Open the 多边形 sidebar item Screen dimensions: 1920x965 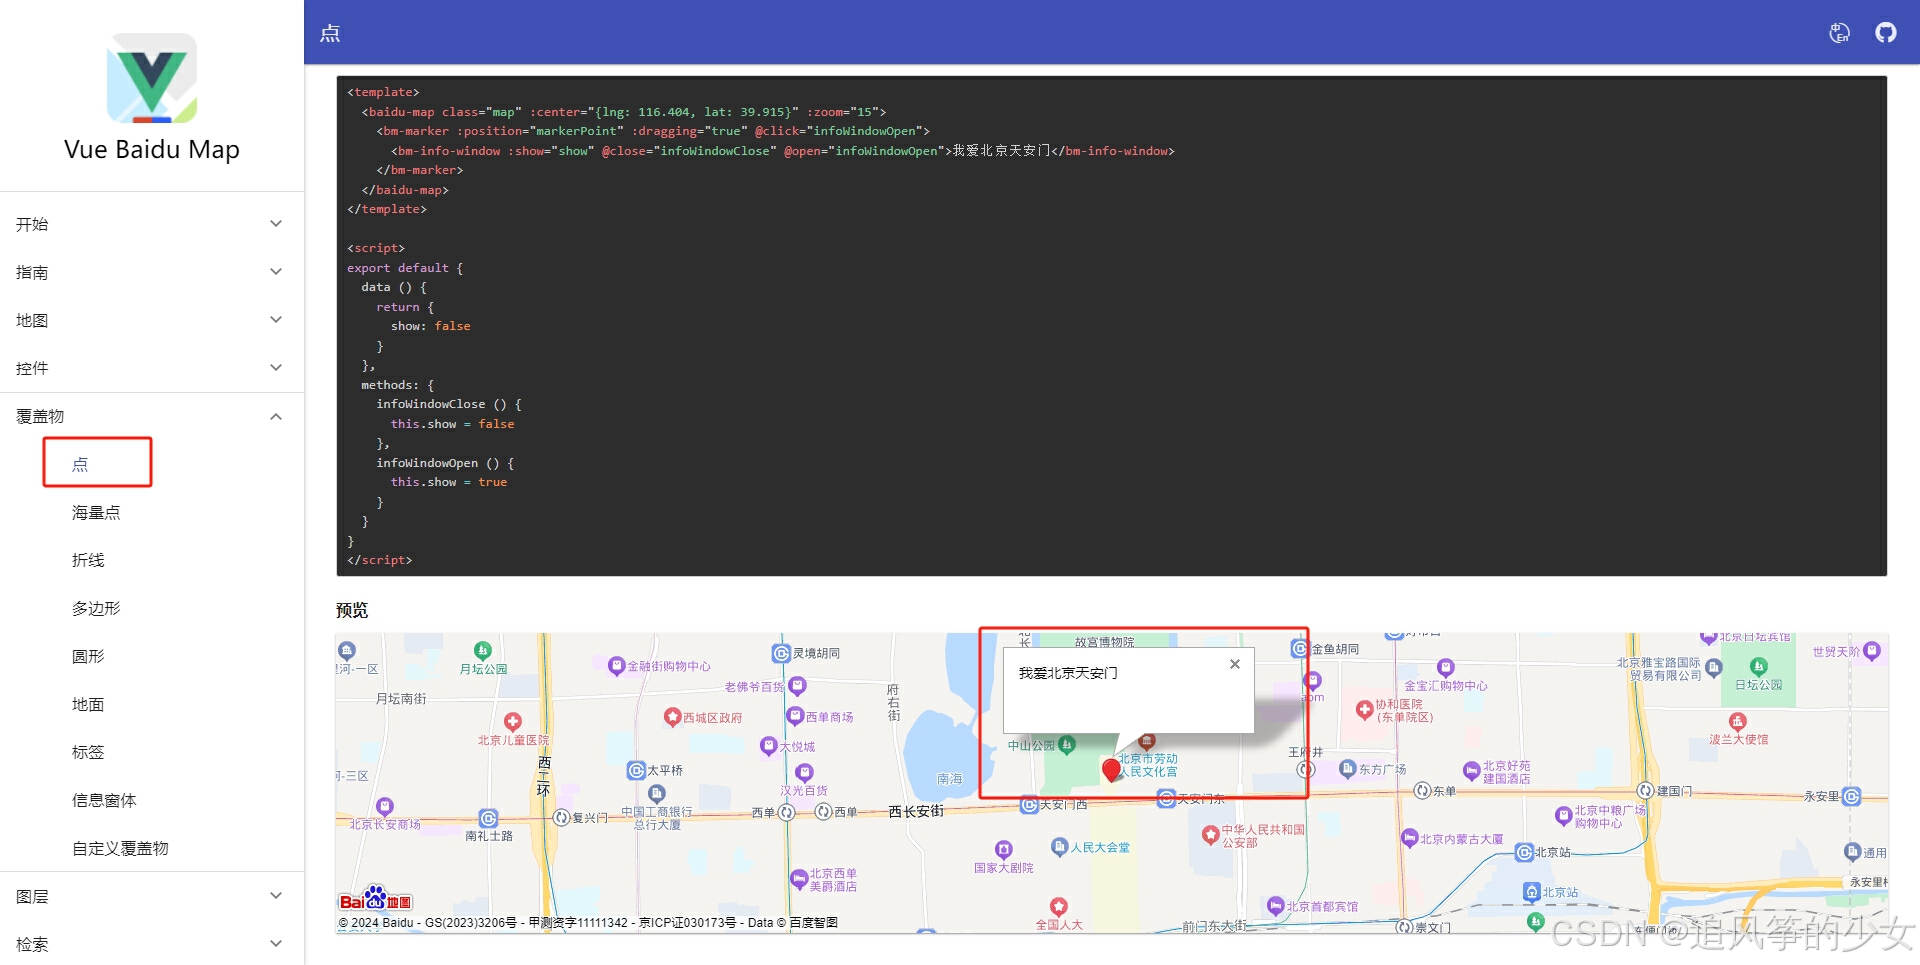tap(96, 608)
